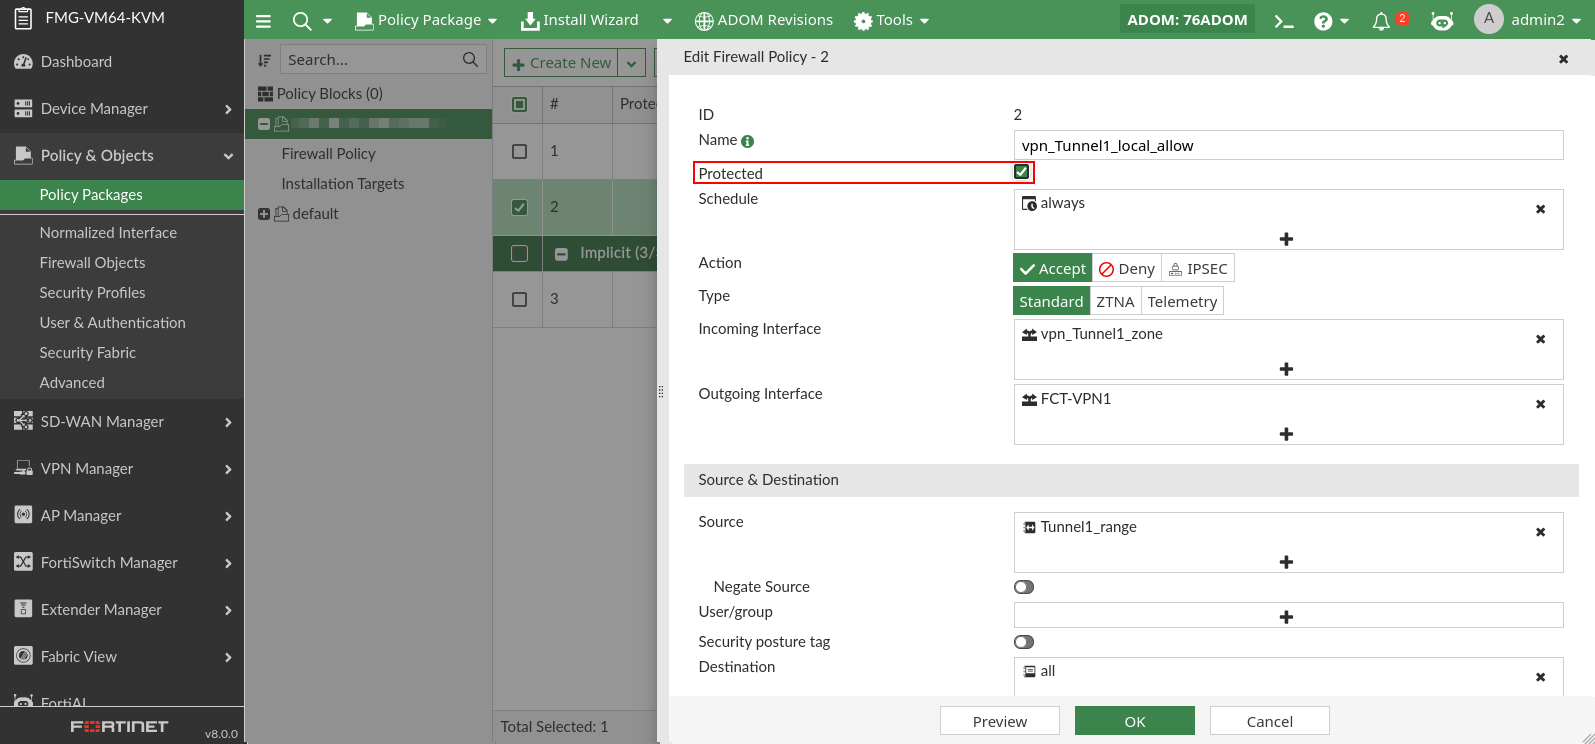Screen dimensions: 1595x744
Task: Add an outgoing interface with plus icon
Action: pos(1287,434)
